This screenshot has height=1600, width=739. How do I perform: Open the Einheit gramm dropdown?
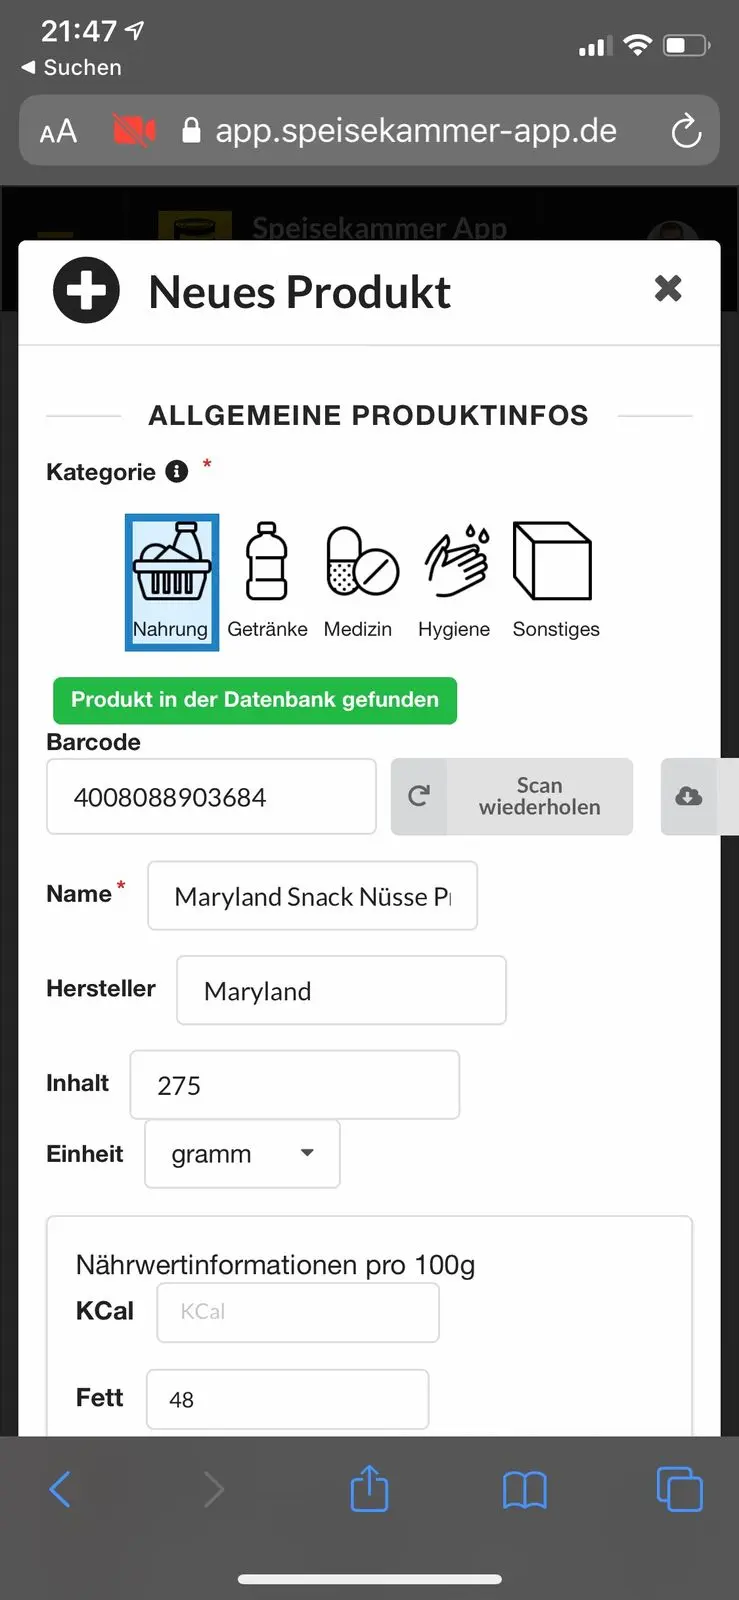point(243,1154)
